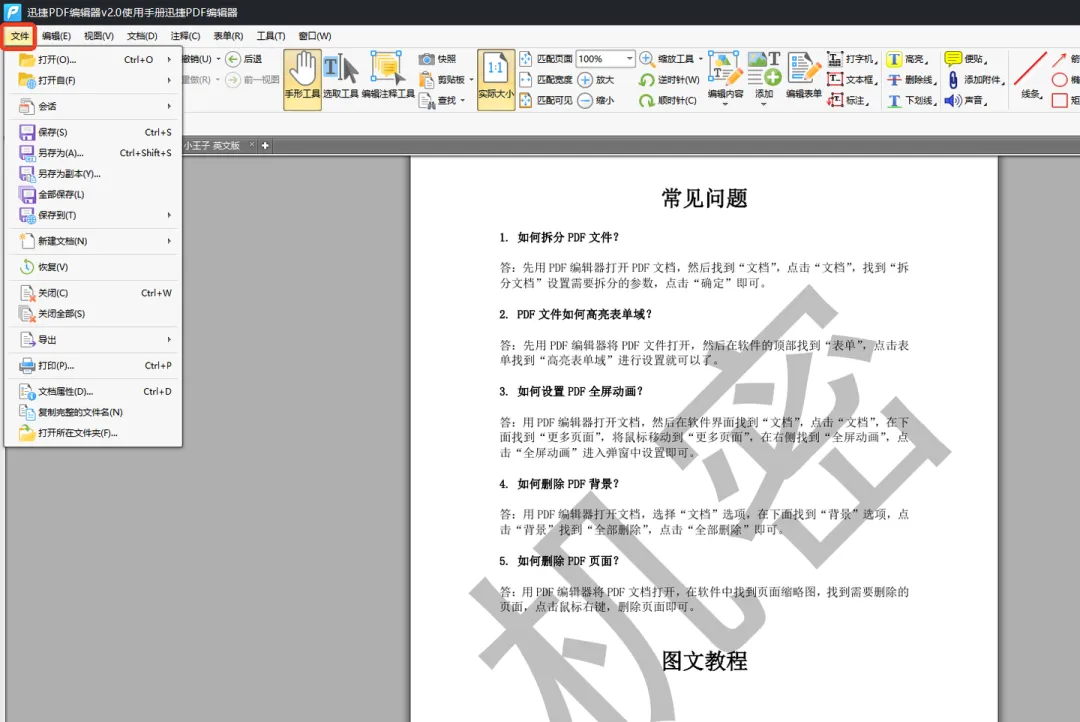Viewport: 1080px width, 722px height.
Task: Choose 打印(P)... print entry
Action: point(94,366)
